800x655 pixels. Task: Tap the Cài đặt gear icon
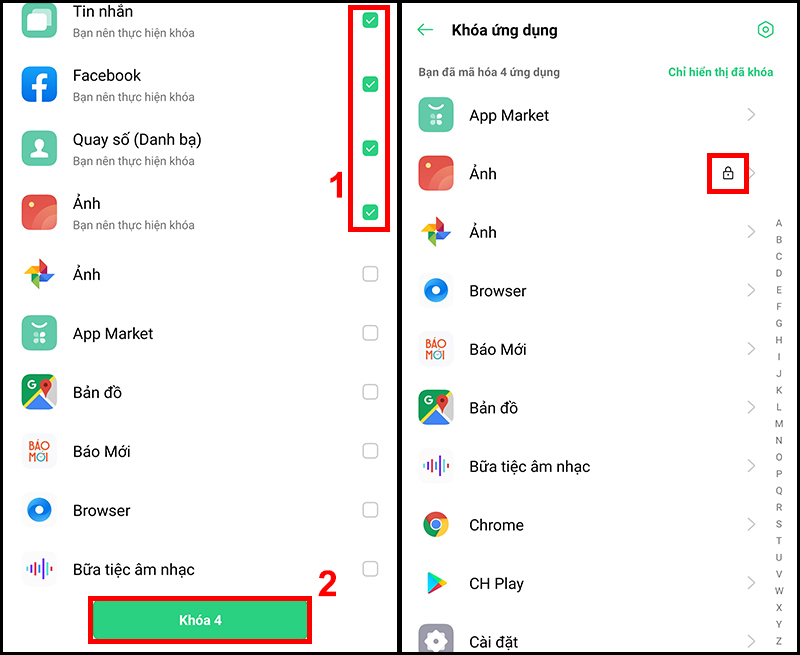click(436, 640)
